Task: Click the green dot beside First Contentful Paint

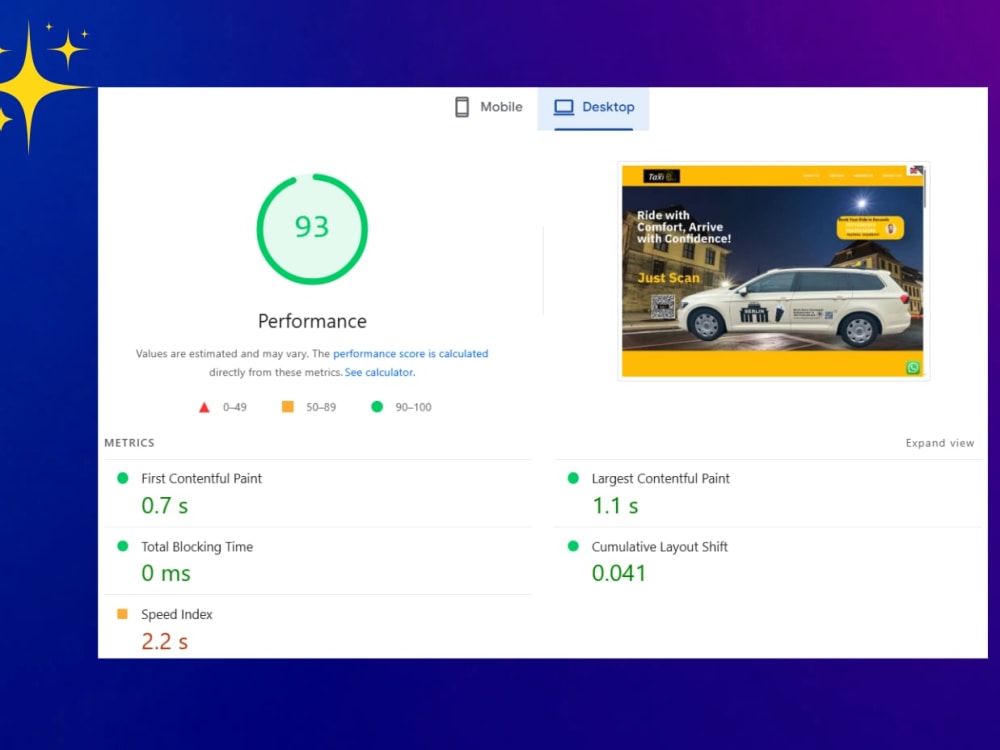Action: 122,478
